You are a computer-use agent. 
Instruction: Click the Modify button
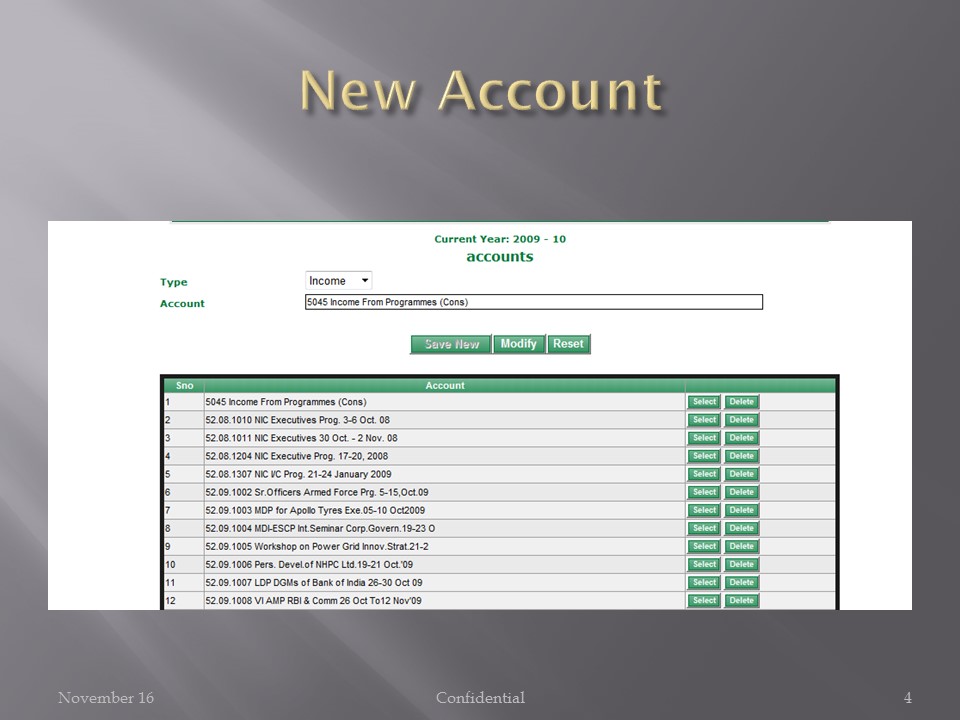point(520,343)
